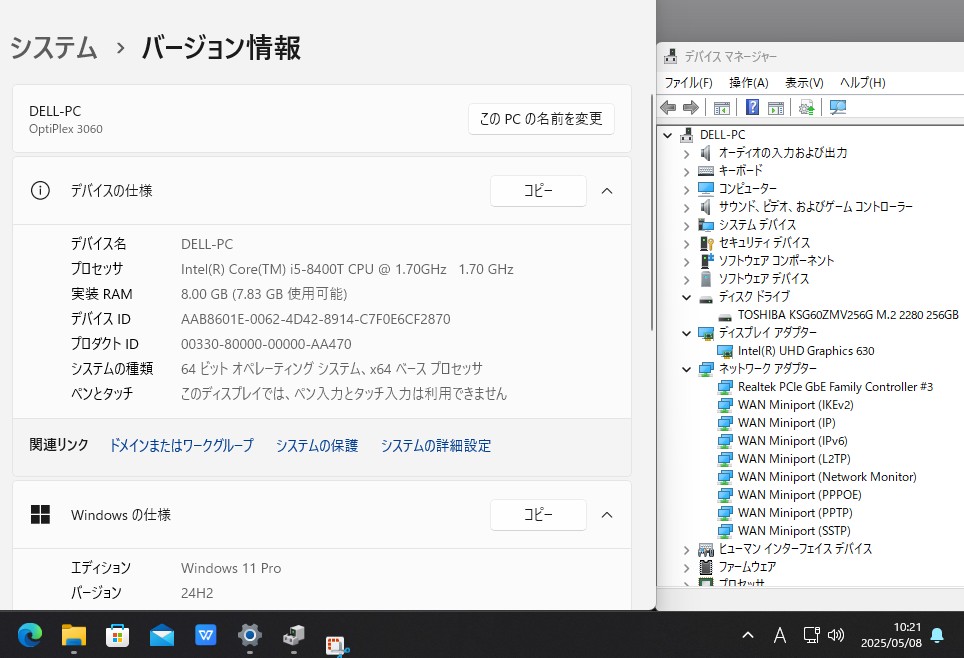Collapse the DELL-PC root node
Viewport: 964px width, 658px height.
coord(668,135)
